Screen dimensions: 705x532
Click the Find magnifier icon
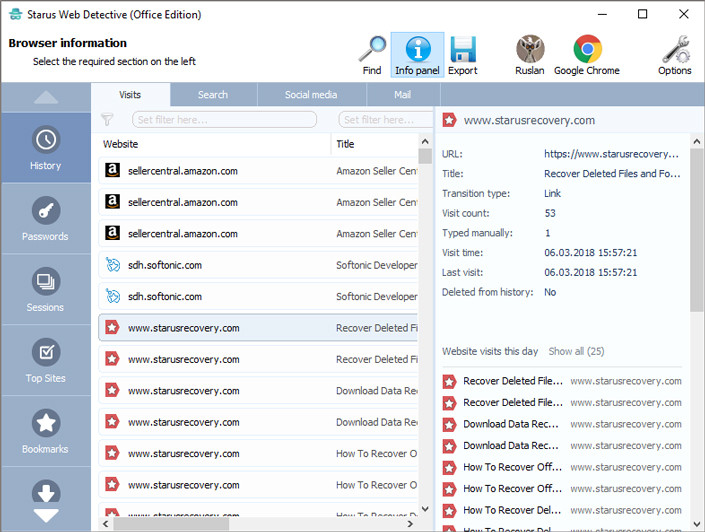372,50
